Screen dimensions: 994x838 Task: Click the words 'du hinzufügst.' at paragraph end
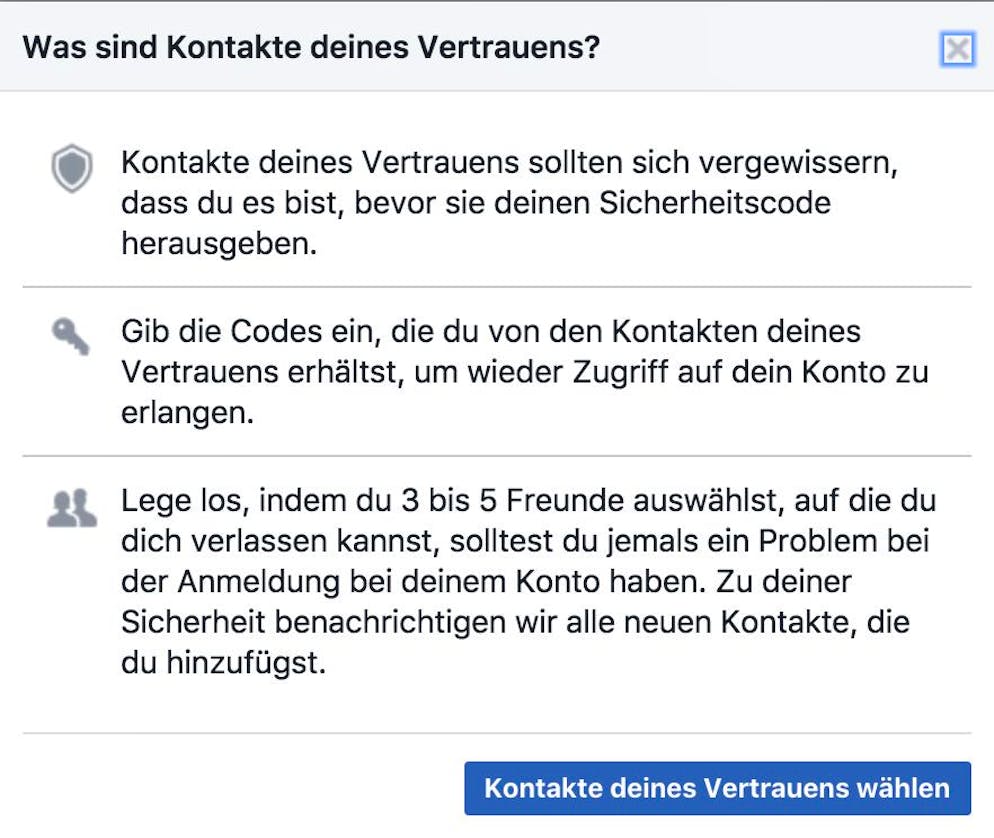(x=223, y=663)
